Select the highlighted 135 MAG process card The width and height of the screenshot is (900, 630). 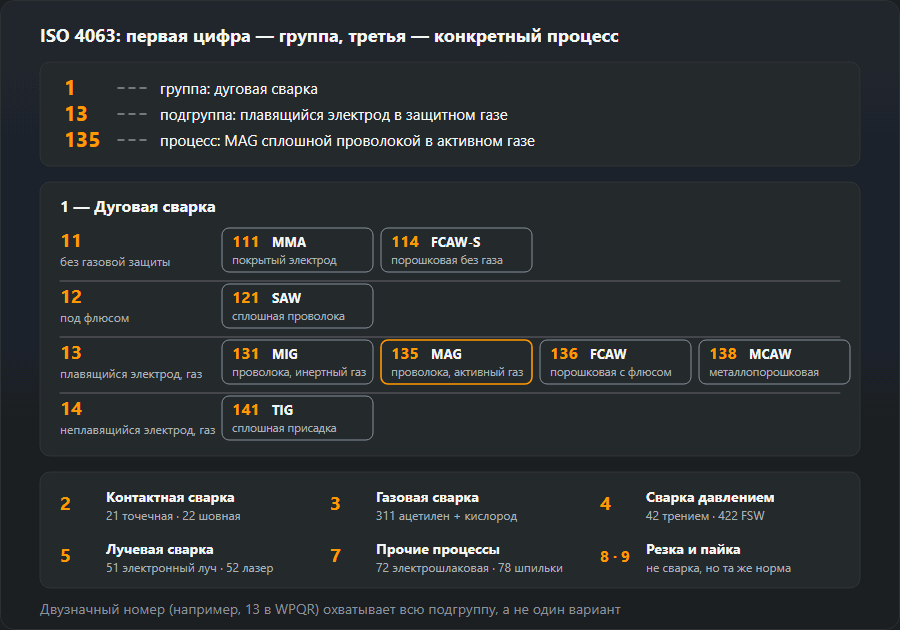click(x=456, y=362)
